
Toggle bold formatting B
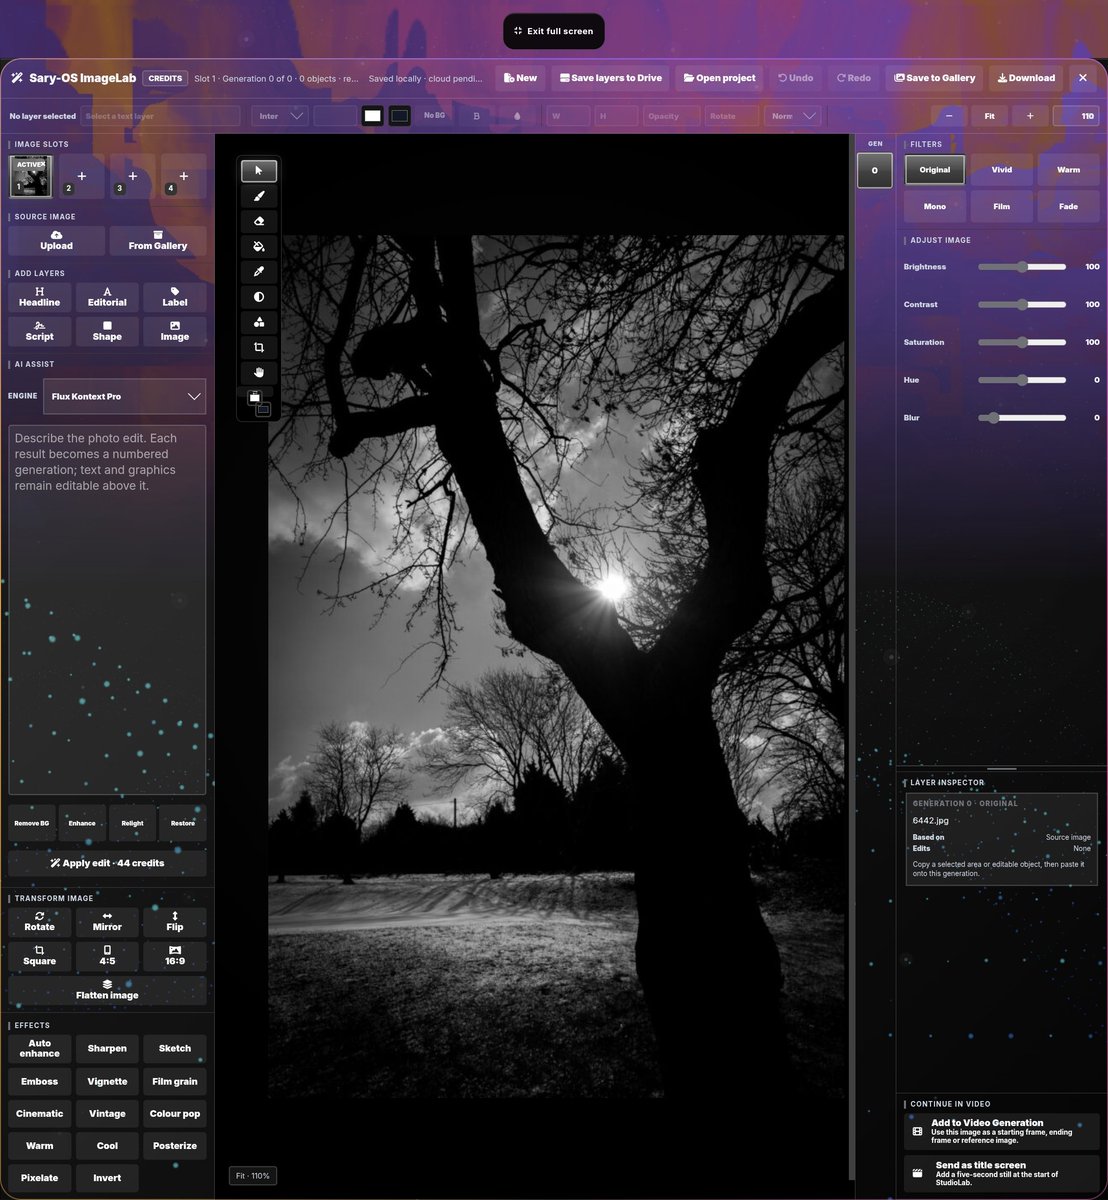pos(476,116)
